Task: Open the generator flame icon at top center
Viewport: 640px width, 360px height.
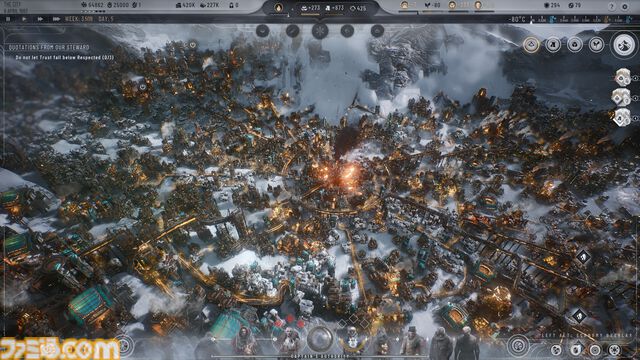Action: [278, 7]
